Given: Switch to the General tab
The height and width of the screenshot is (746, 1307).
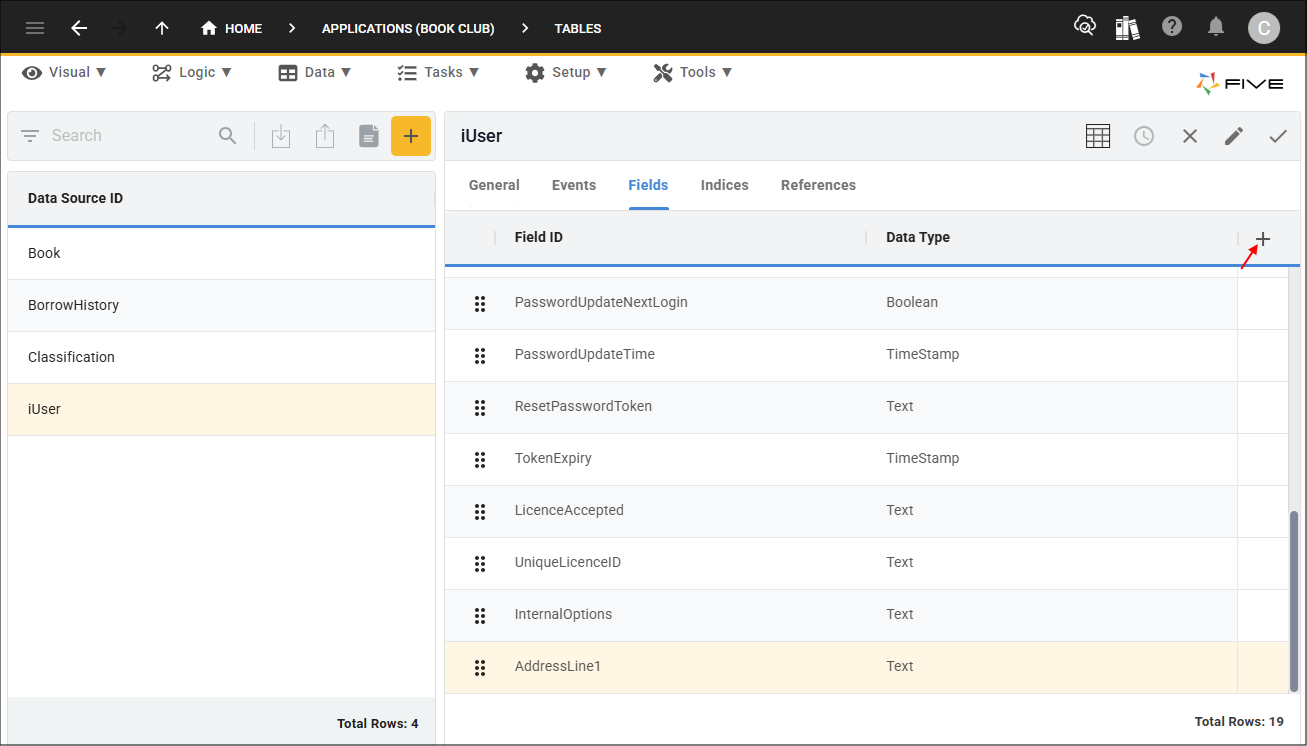Looking at the screenshot, I should pyautogui.click(x=494, y=185).
